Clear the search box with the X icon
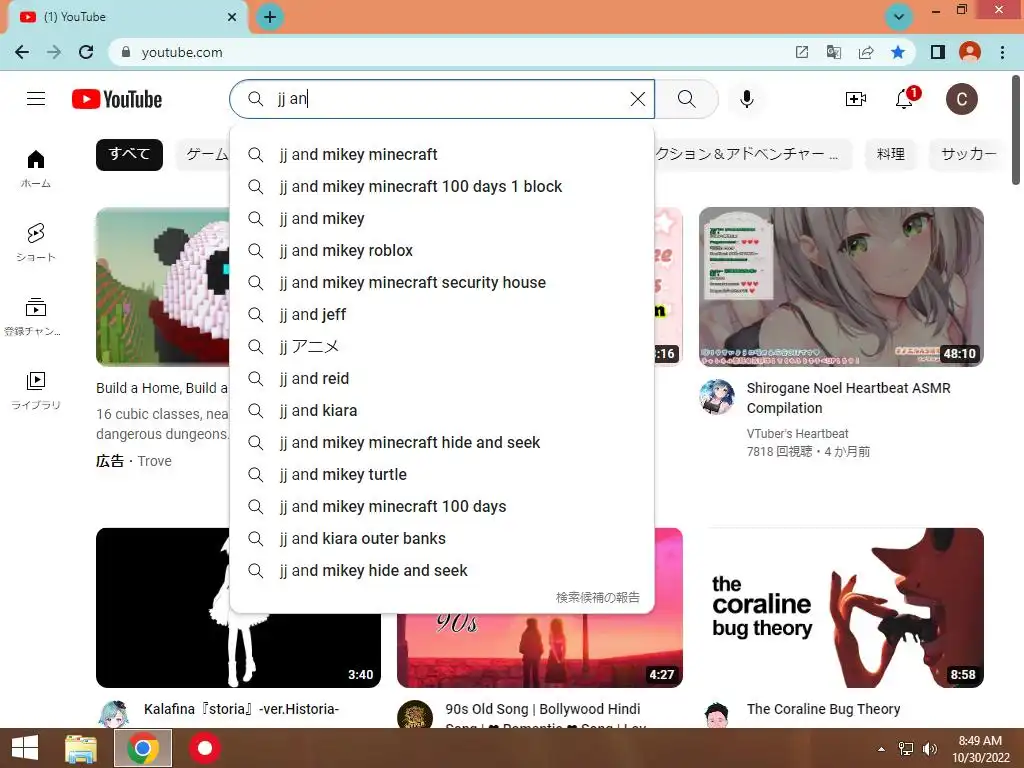This screenshot has width=1024, height=768. click(637, 99)
